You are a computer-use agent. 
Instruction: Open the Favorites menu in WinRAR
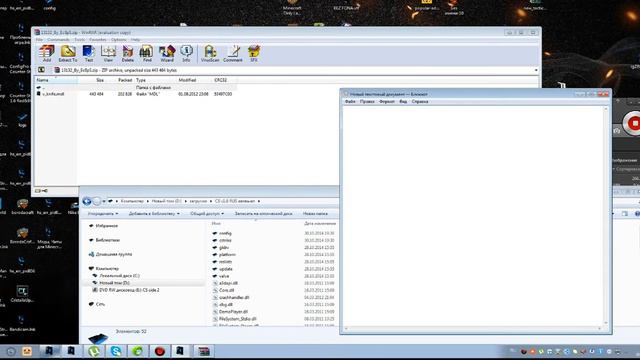pyautogui.click(x=98, y=40)
